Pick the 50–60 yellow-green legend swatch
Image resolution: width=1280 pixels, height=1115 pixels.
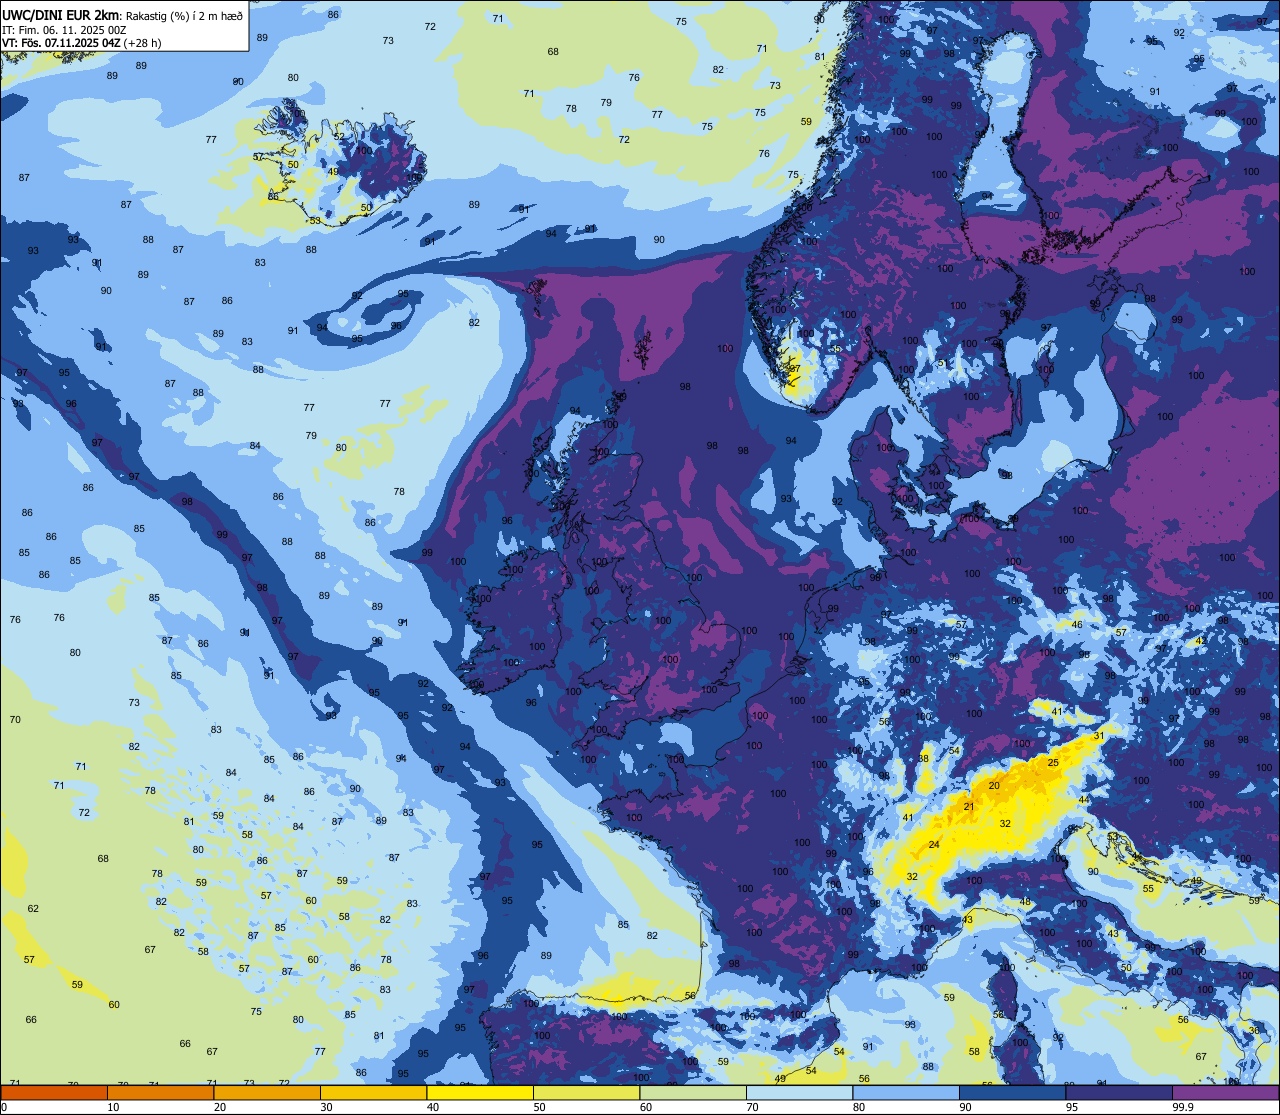(x=586, y=1092)
